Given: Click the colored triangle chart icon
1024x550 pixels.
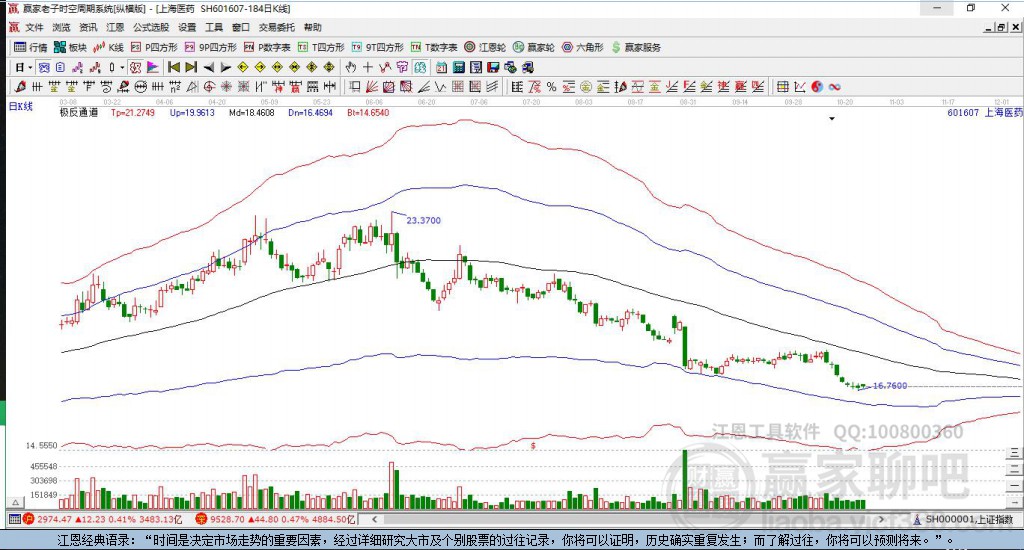Looking at the screenshot, I should [152, 67].
